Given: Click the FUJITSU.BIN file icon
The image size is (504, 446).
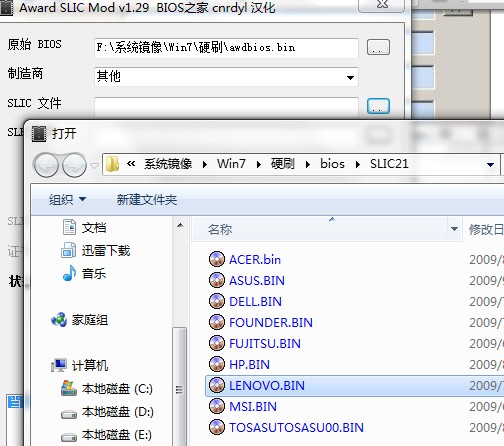Looking at the screenshot, I should 217,343.
